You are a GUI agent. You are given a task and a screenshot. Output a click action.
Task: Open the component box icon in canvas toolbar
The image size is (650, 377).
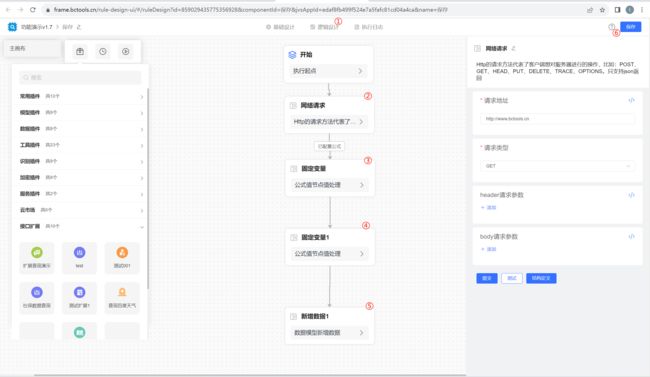[x=80, y=51]
